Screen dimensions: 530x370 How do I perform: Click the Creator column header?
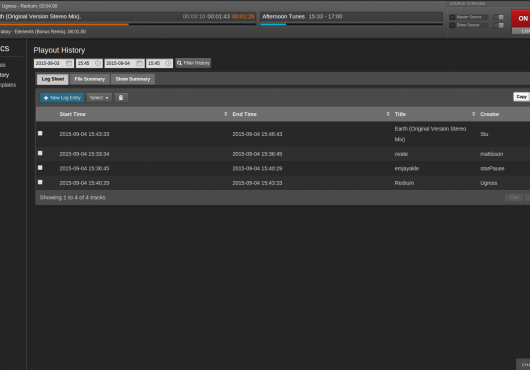pos(490,114)
